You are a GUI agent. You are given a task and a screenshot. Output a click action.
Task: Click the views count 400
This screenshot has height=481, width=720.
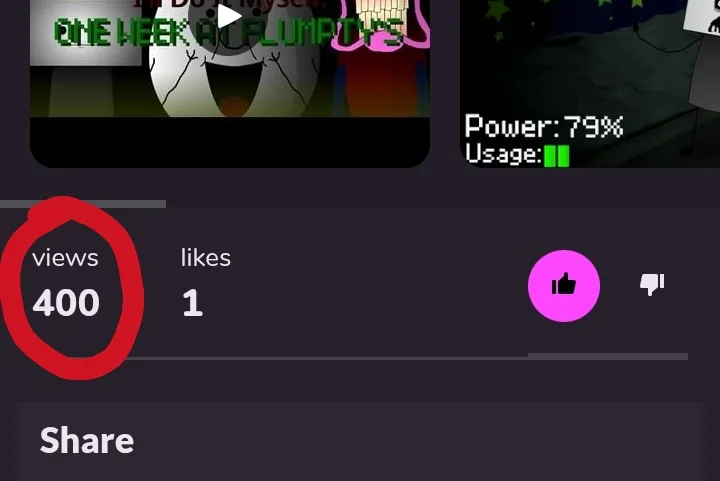(x=66, y=303)
